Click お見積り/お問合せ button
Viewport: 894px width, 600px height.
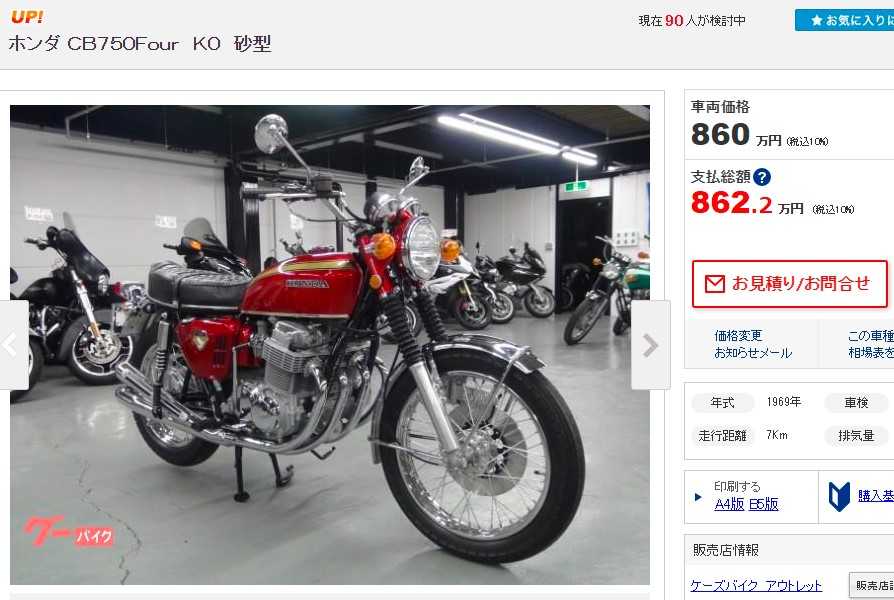pyautogui.click(x=790, y=283)
